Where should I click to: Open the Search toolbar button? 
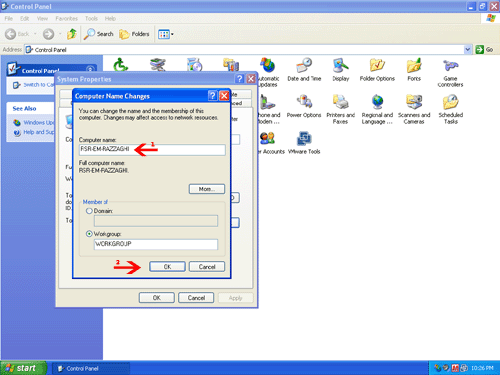coord(98,34)
